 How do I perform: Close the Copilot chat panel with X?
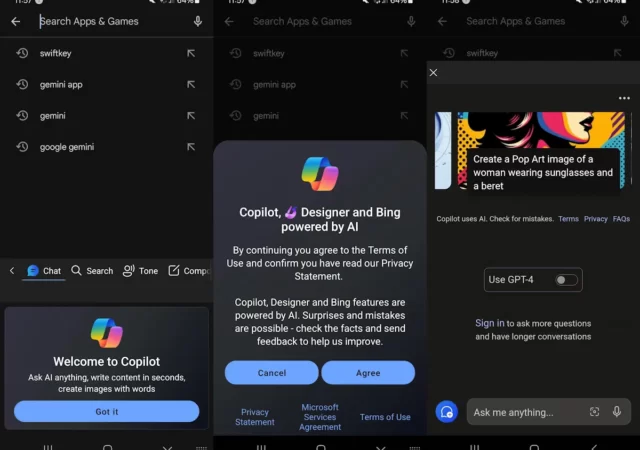[x=433, y=73]
